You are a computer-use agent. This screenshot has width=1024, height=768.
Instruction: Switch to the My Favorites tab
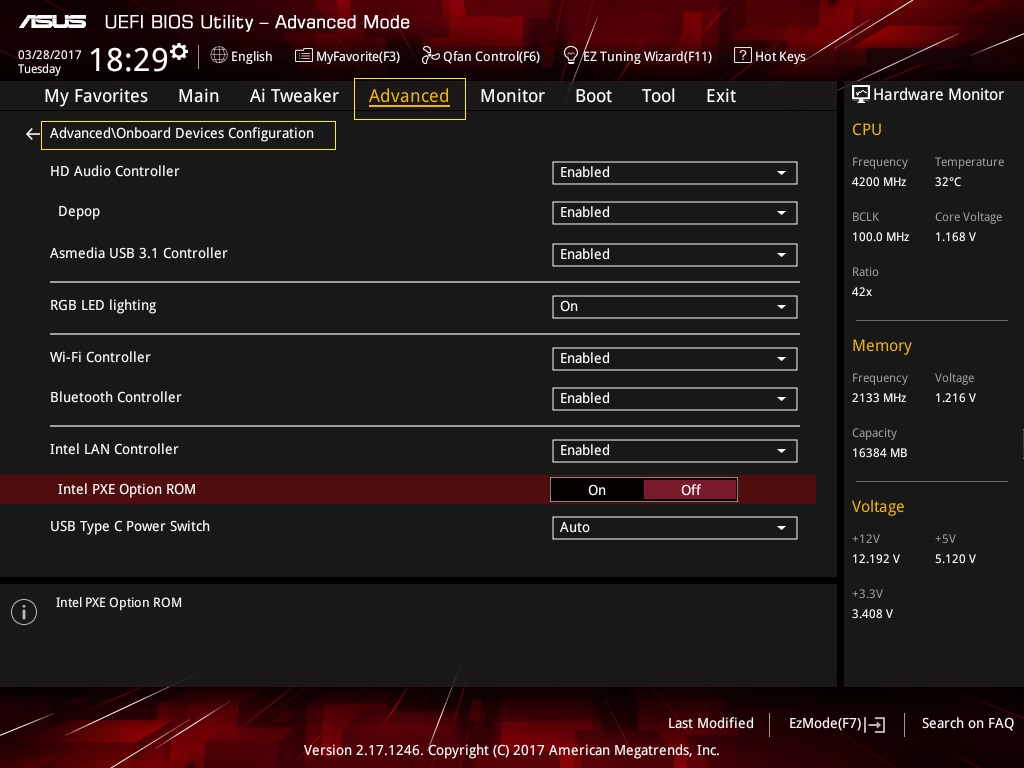click(x=96, y=96)
